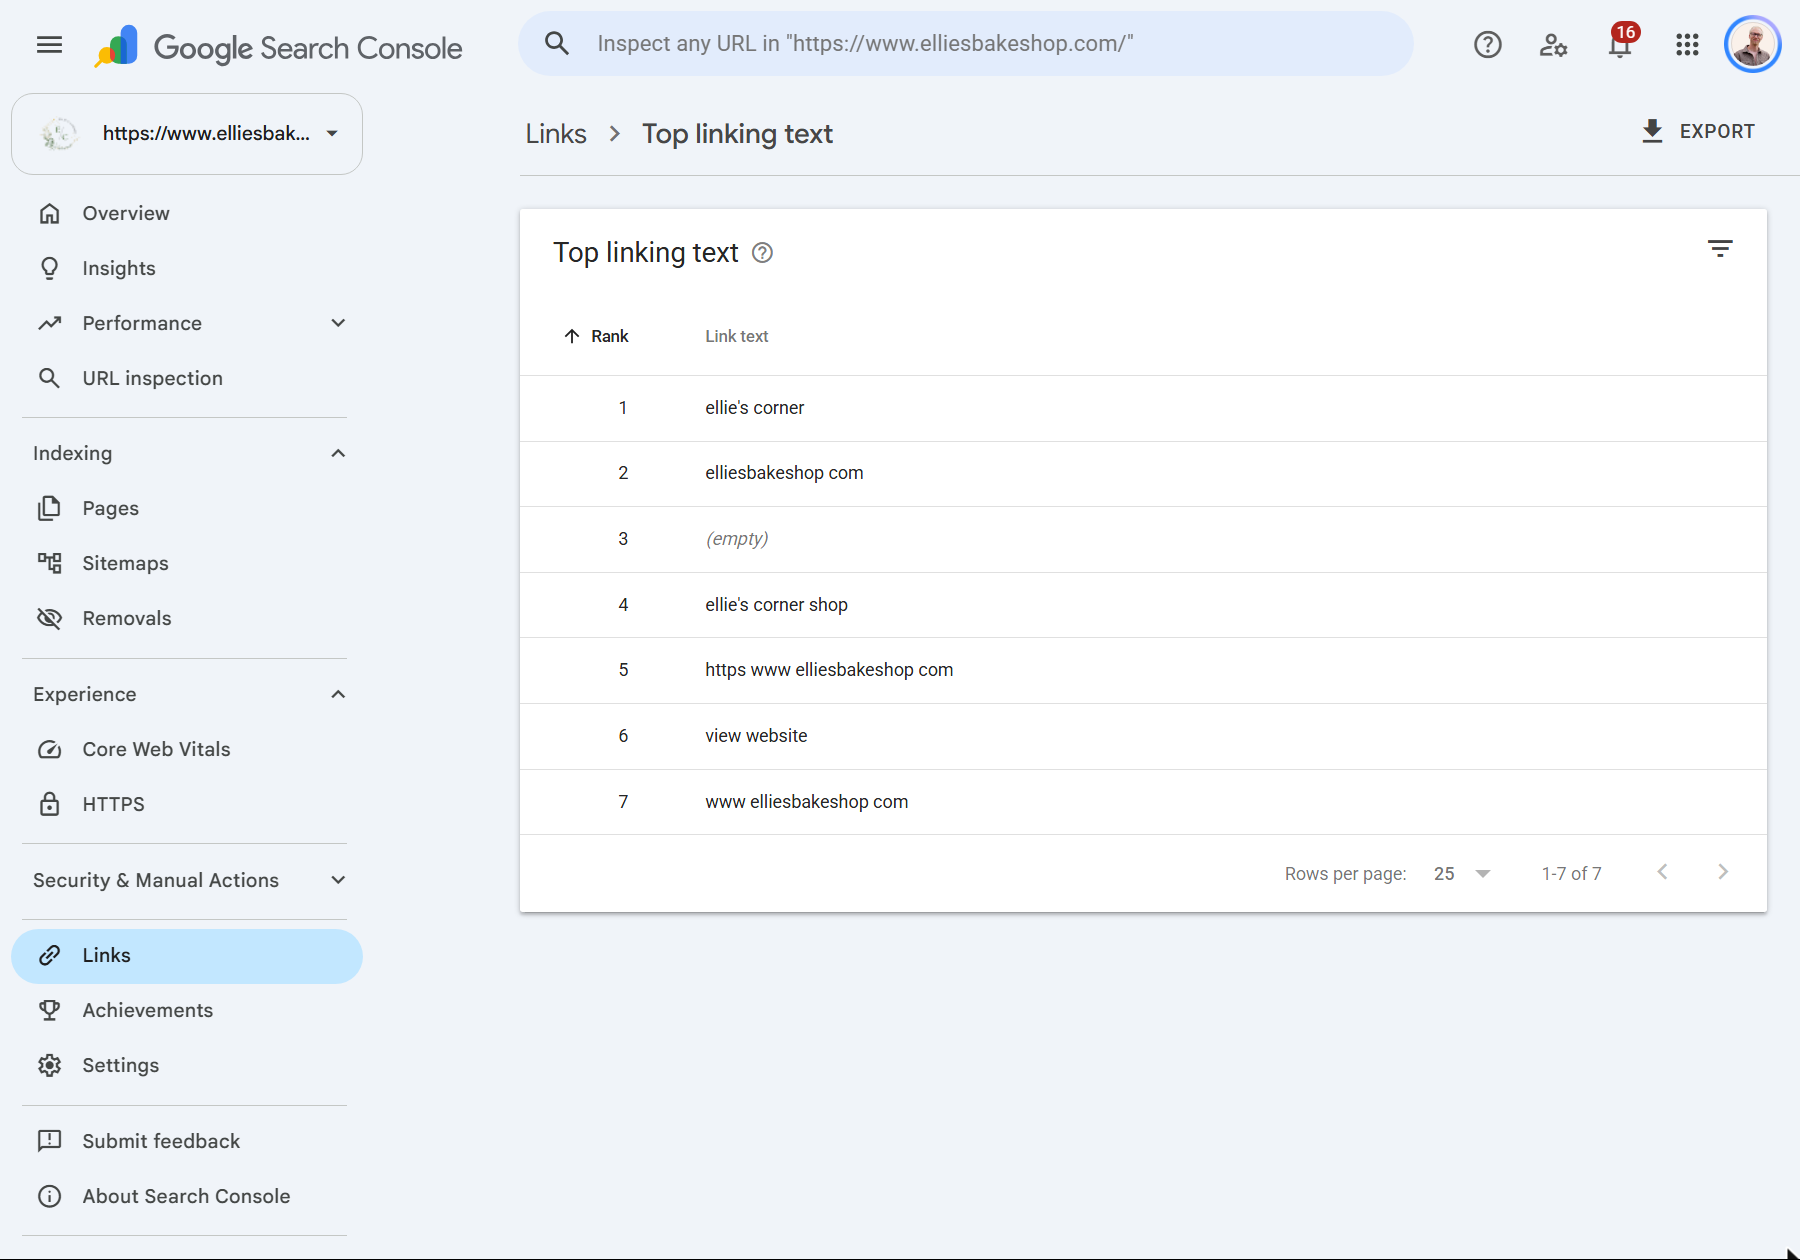Collapse the Experience section
This screenshot has width=1800, height=1260.
(338, 695)
